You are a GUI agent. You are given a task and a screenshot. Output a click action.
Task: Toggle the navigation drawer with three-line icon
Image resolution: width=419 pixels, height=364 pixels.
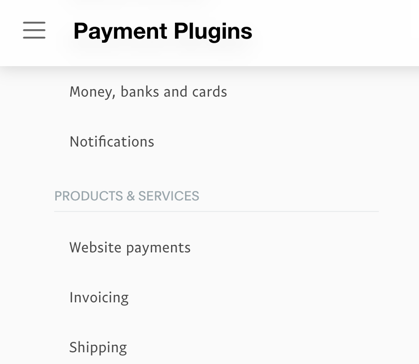[34, 30]
